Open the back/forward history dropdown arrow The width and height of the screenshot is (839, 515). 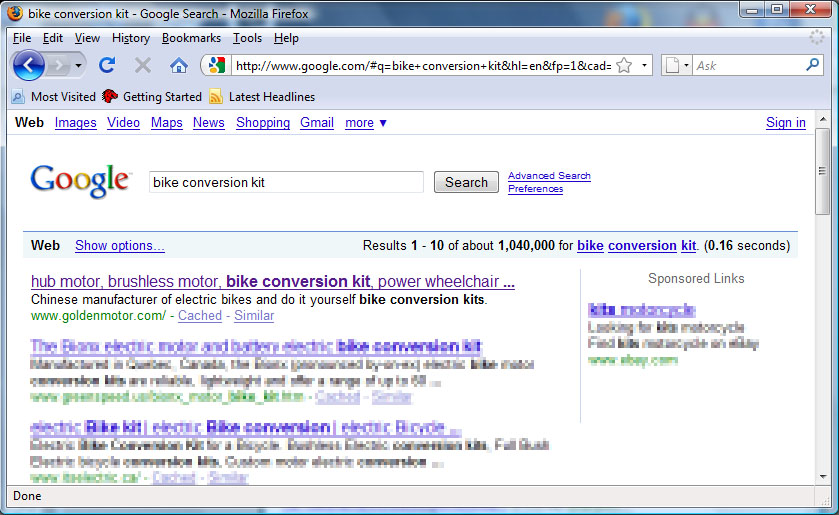(x=79, y=66)
